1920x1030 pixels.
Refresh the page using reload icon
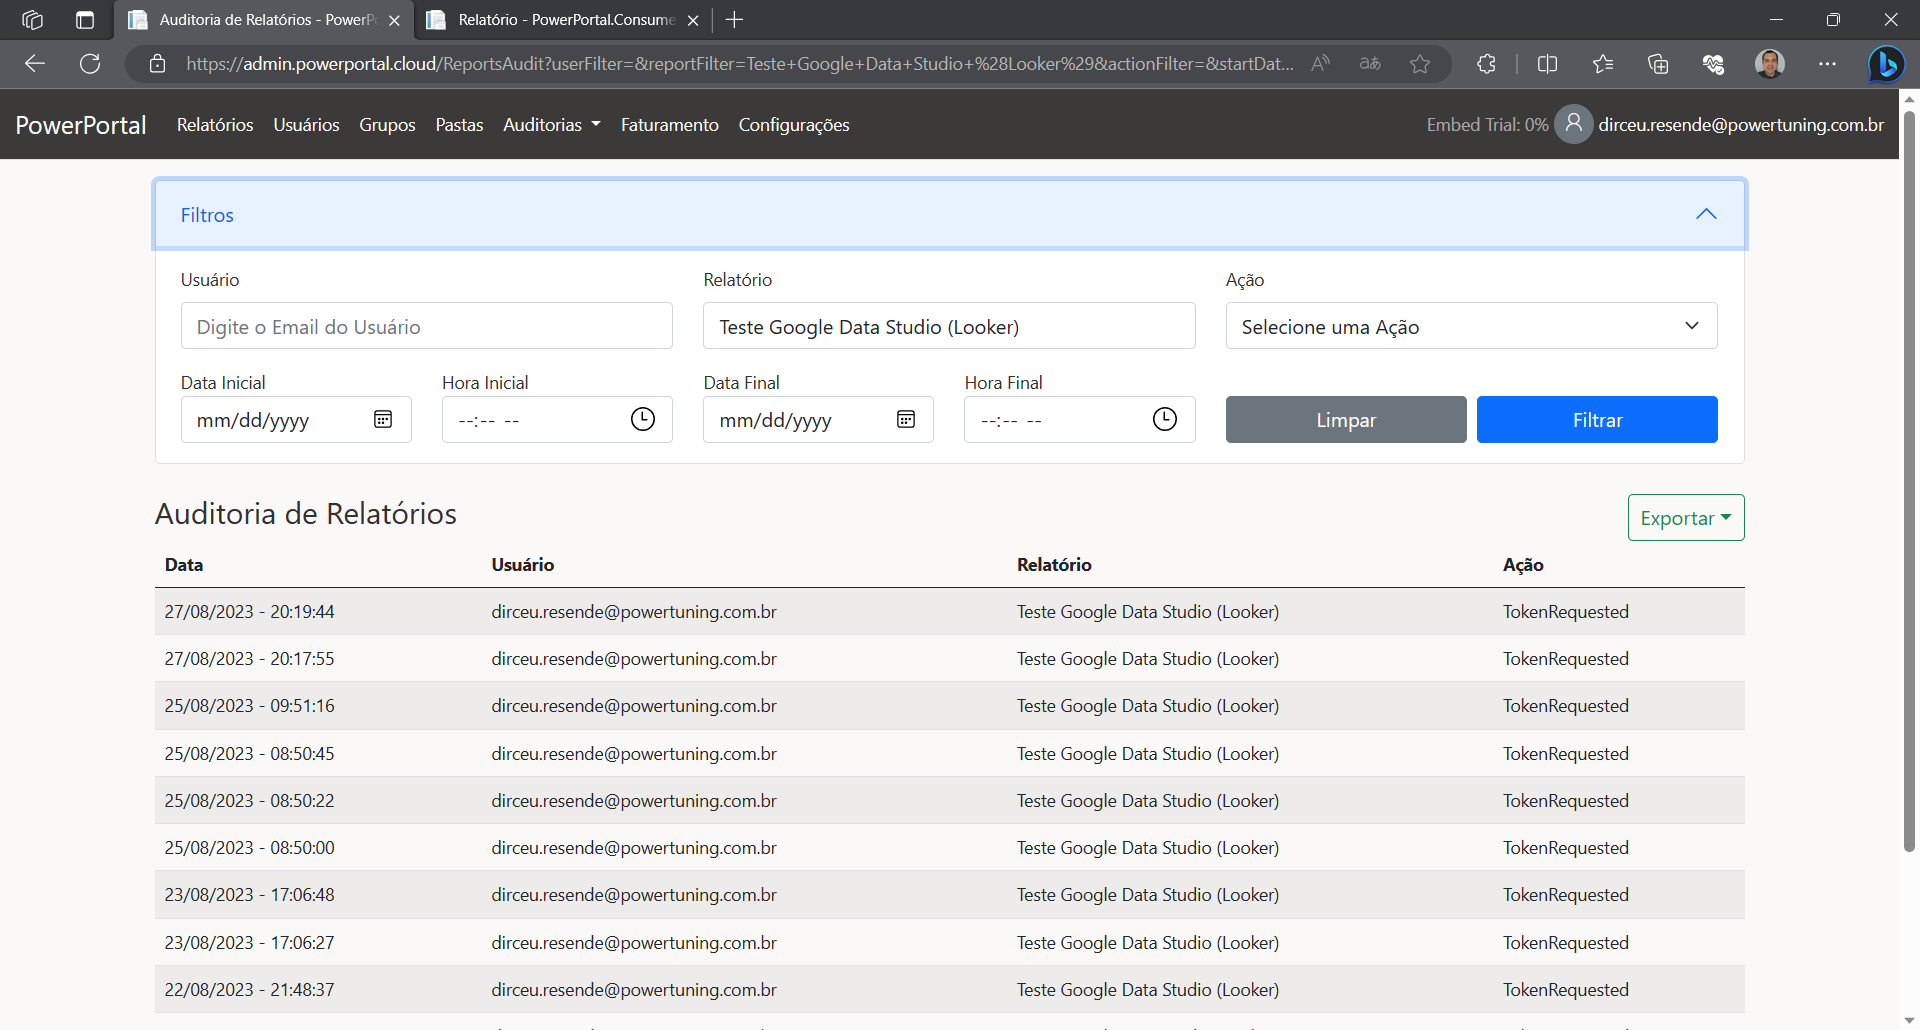pos(90,64)
